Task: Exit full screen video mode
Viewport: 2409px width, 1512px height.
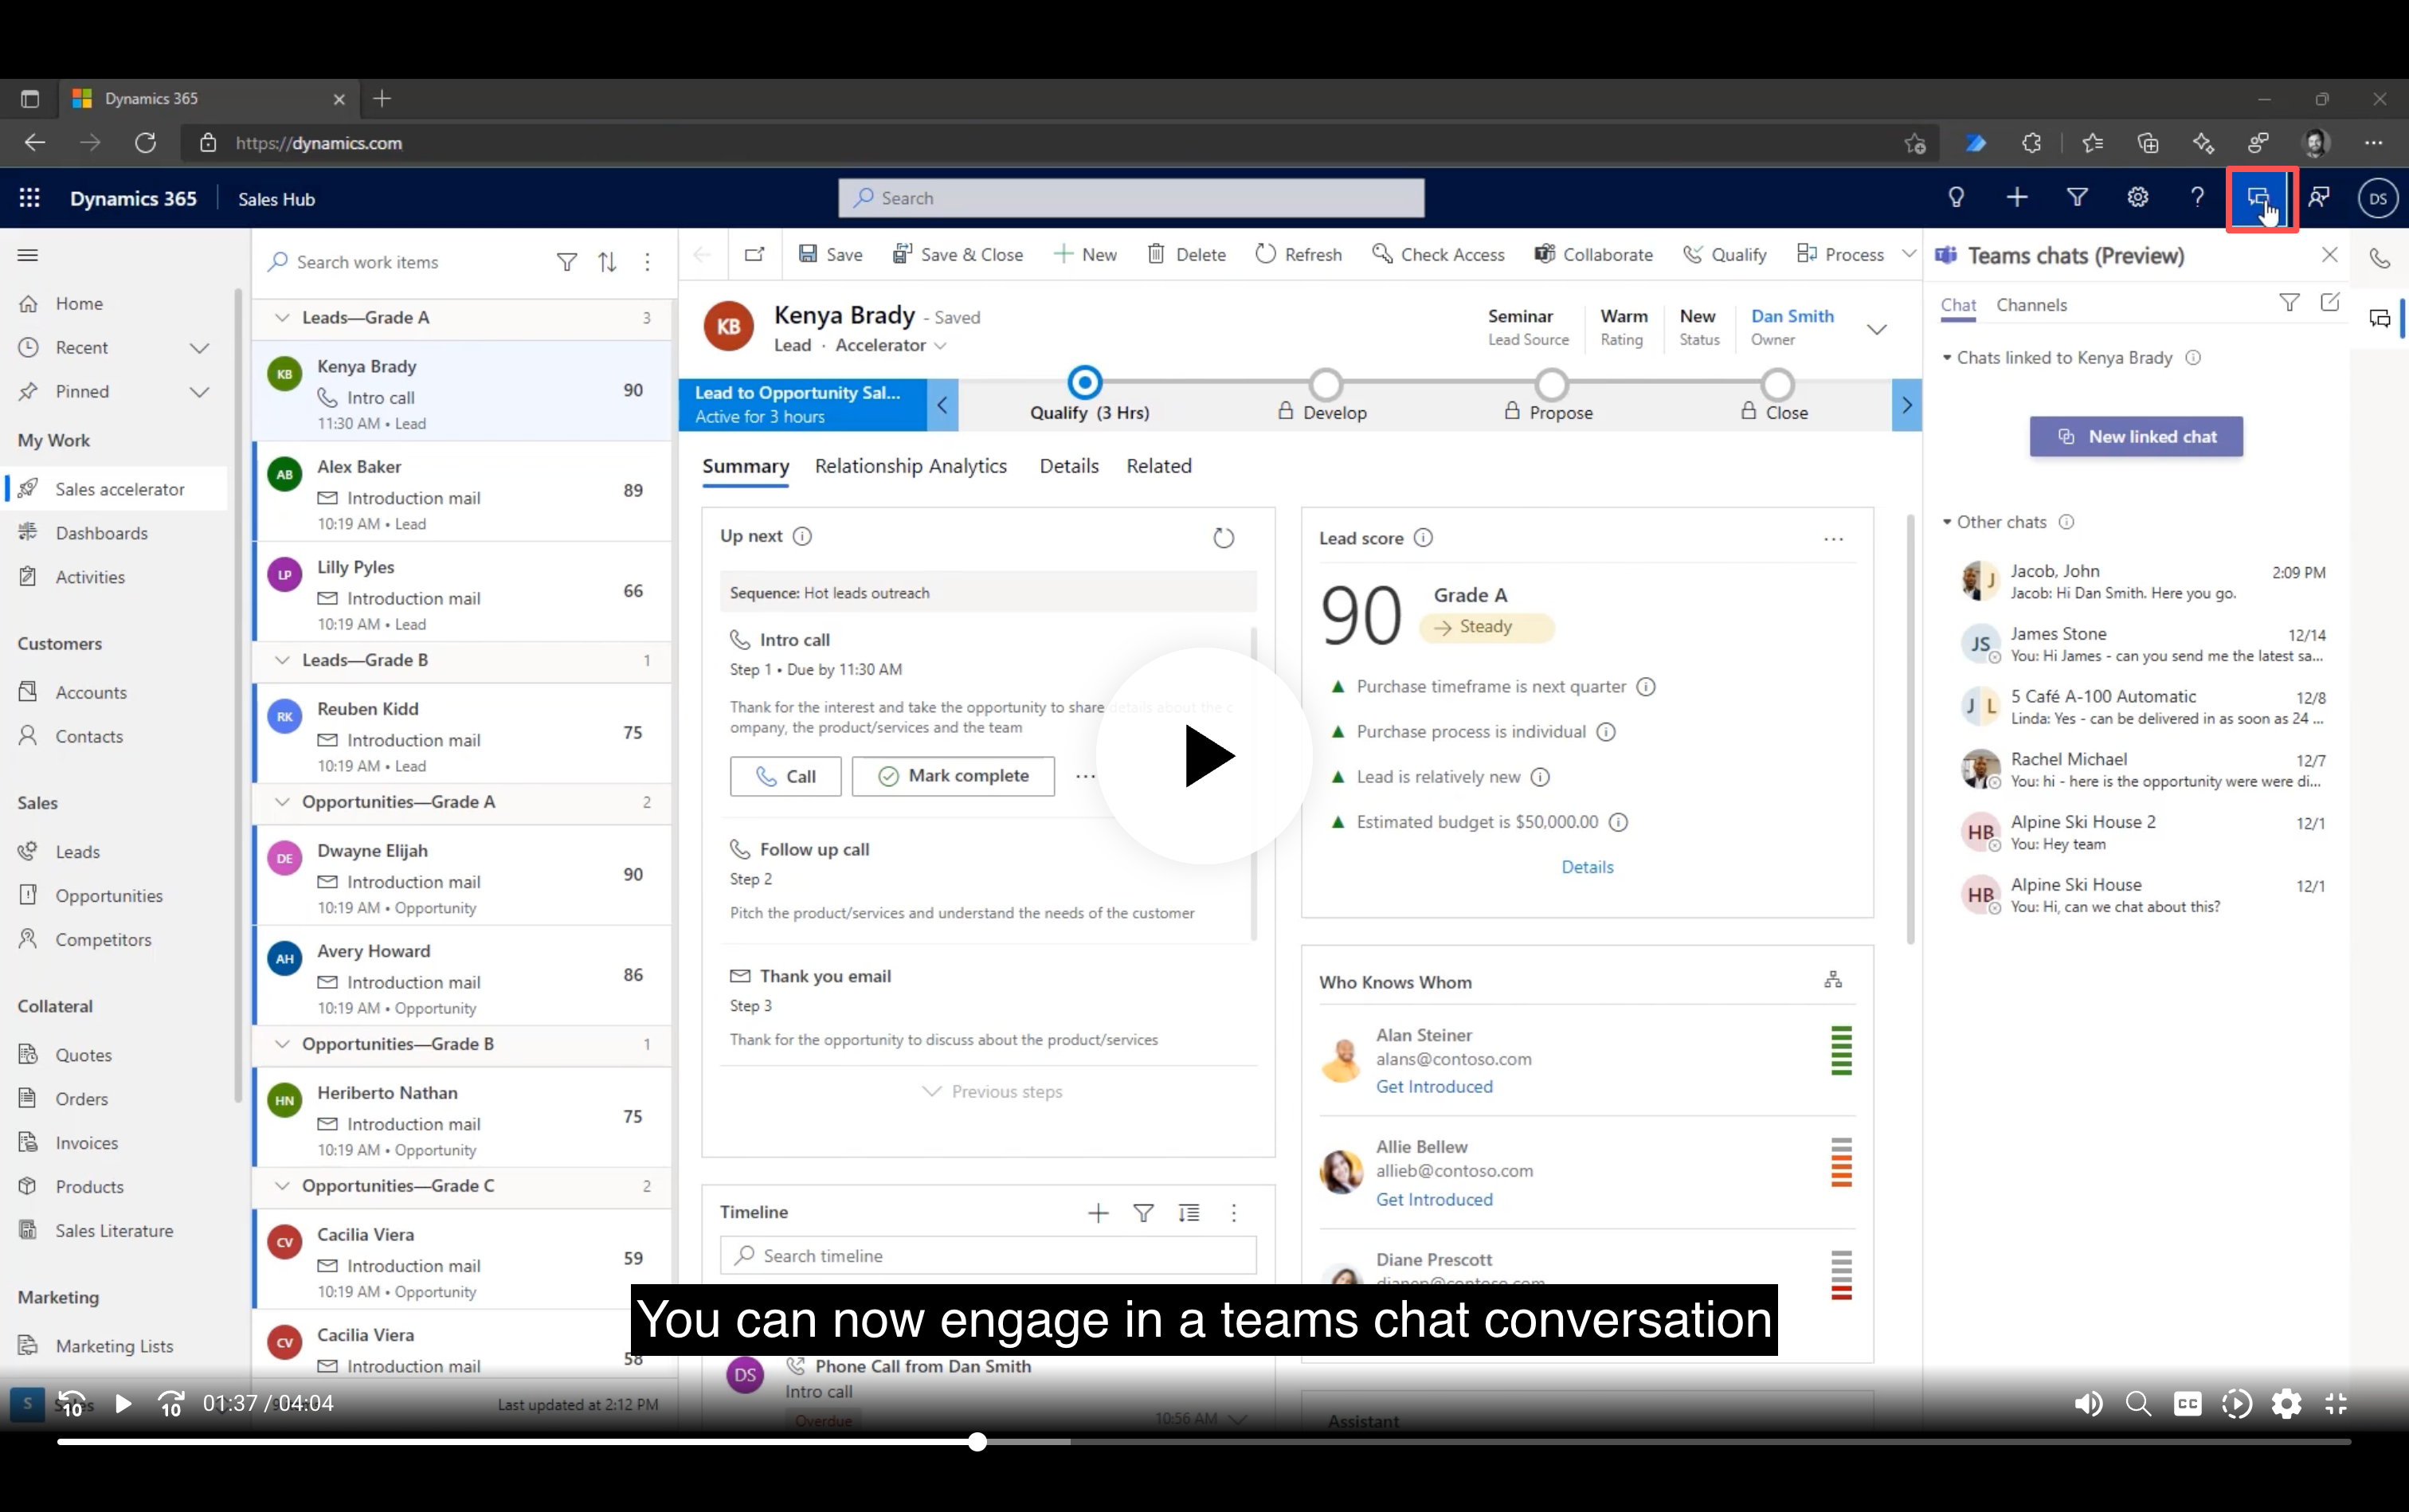Action: pos(2336,1404)
